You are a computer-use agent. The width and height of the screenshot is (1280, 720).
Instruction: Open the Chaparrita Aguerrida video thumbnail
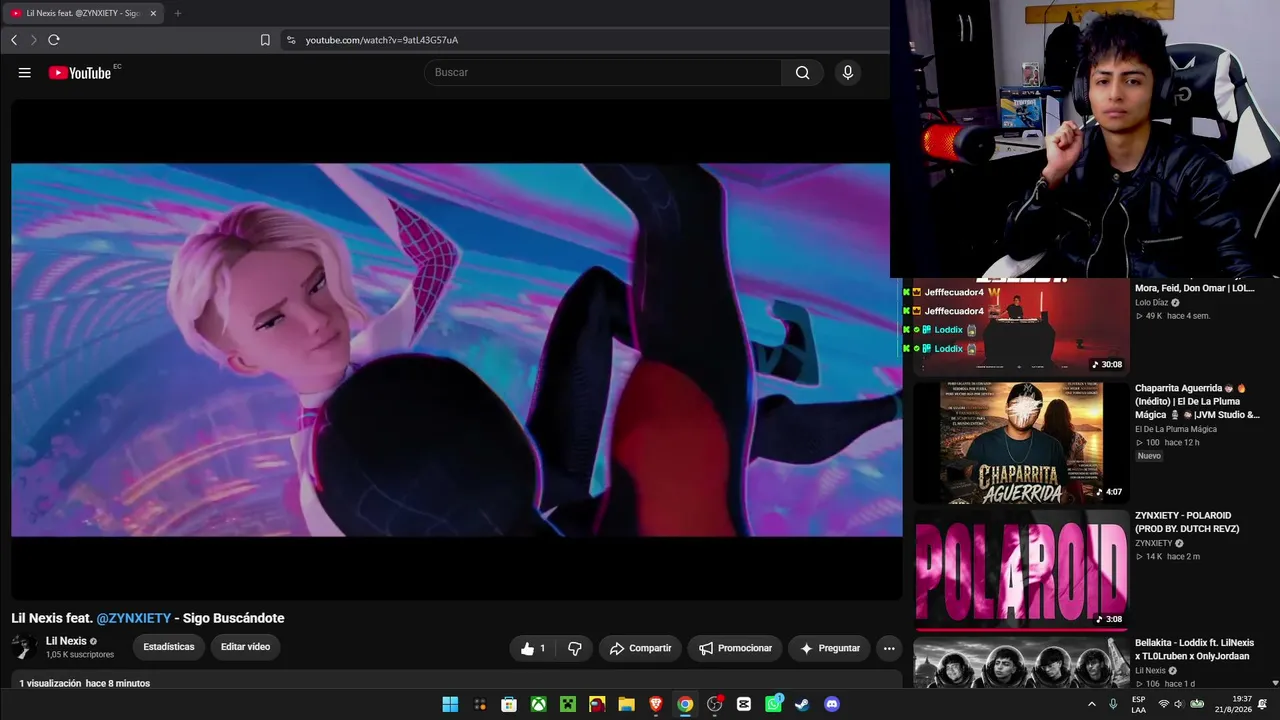pyautogui.click(x=1021, y=442)
